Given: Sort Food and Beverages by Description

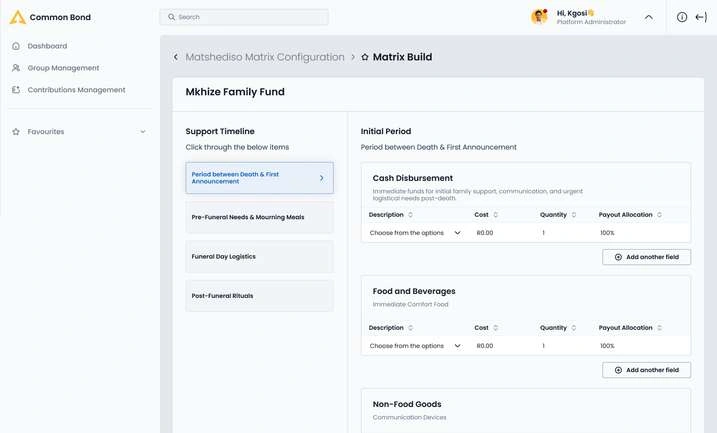Looking at the screenshot, I should [410, 328].
